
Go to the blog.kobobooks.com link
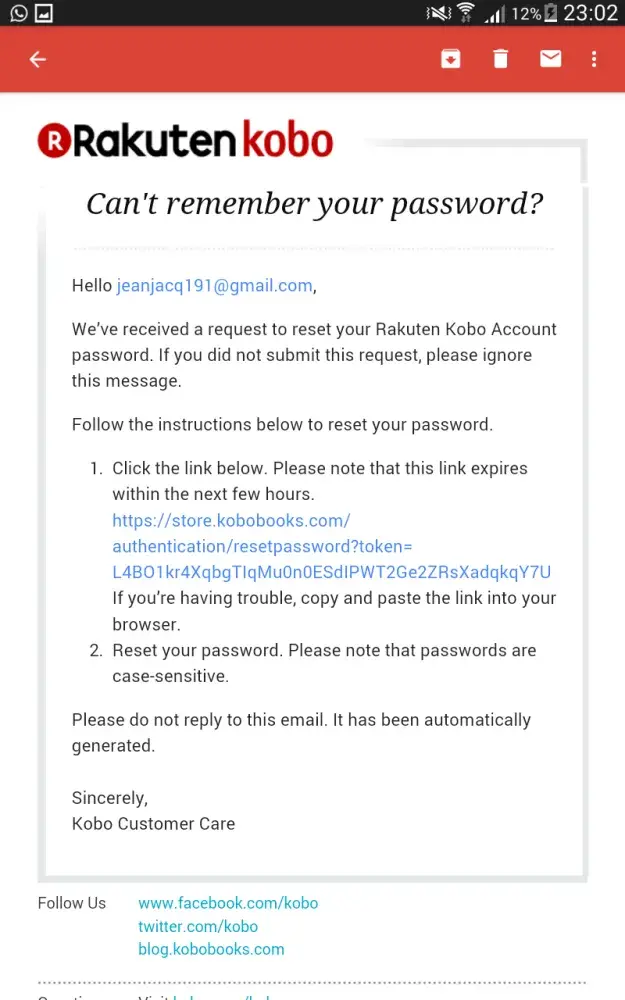(211, 949)
